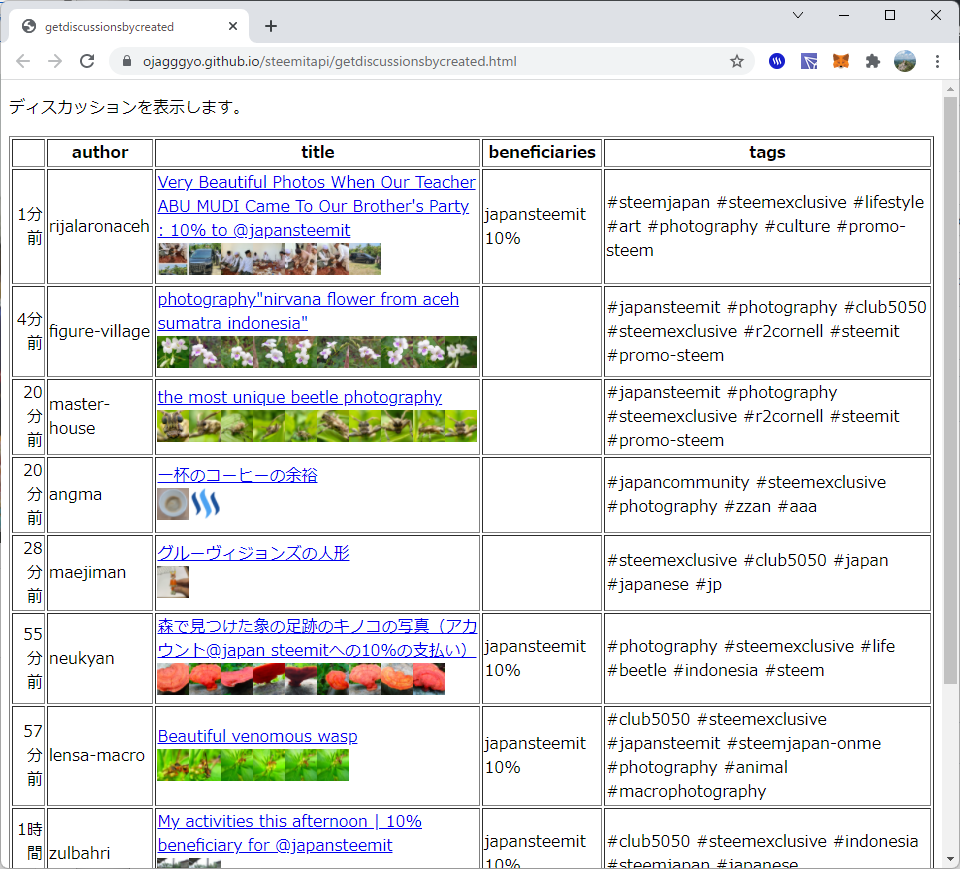Click the beetle photography thumbnails
The height and width of the screenshot is (869, 960).
[317, 426]
